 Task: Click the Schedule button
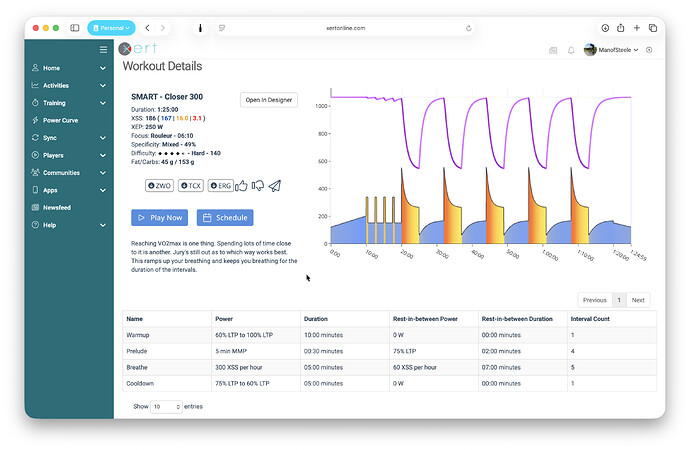[225, 217]
